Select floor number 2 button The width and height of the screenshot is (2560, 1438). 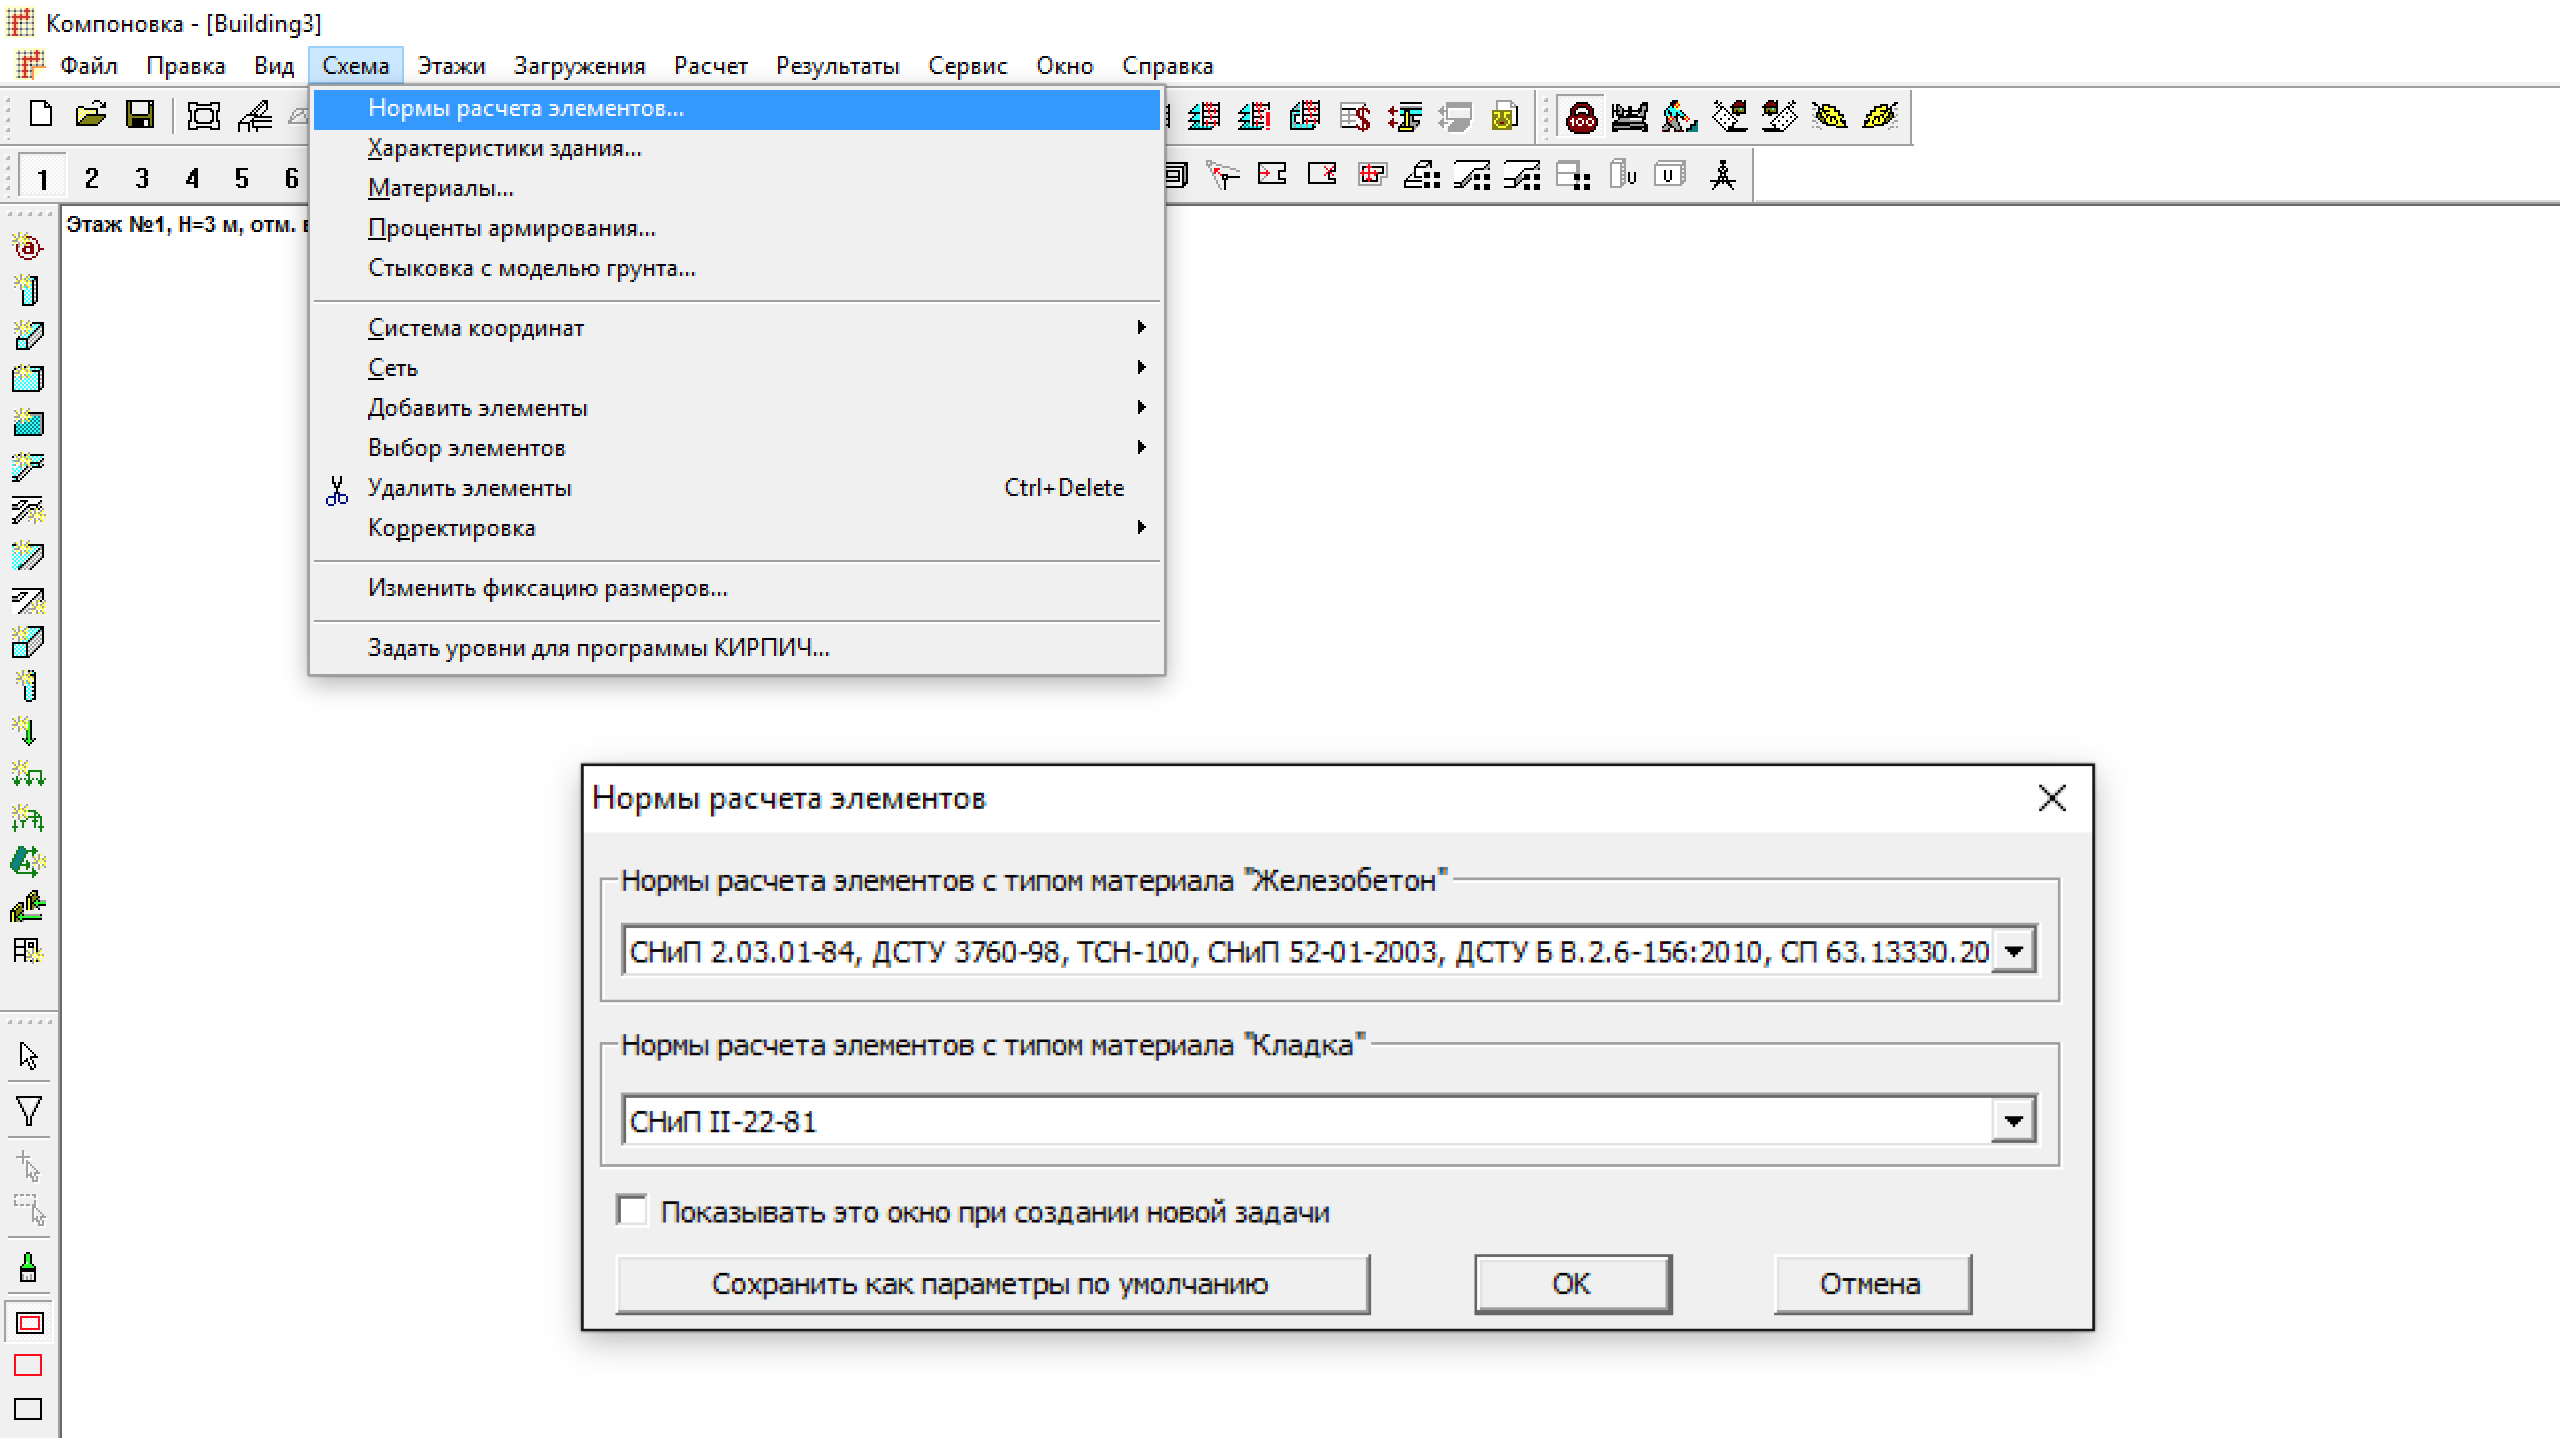[x=91, y=179]
